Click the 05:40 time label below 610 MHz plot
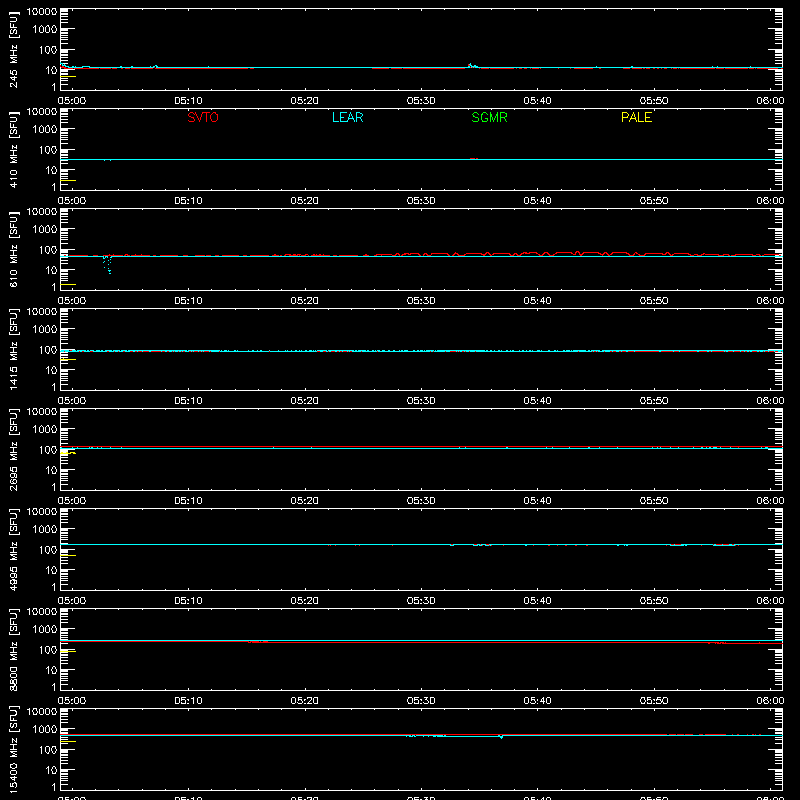The height and width of the screenshot is (800, 800). pos(537,301)
